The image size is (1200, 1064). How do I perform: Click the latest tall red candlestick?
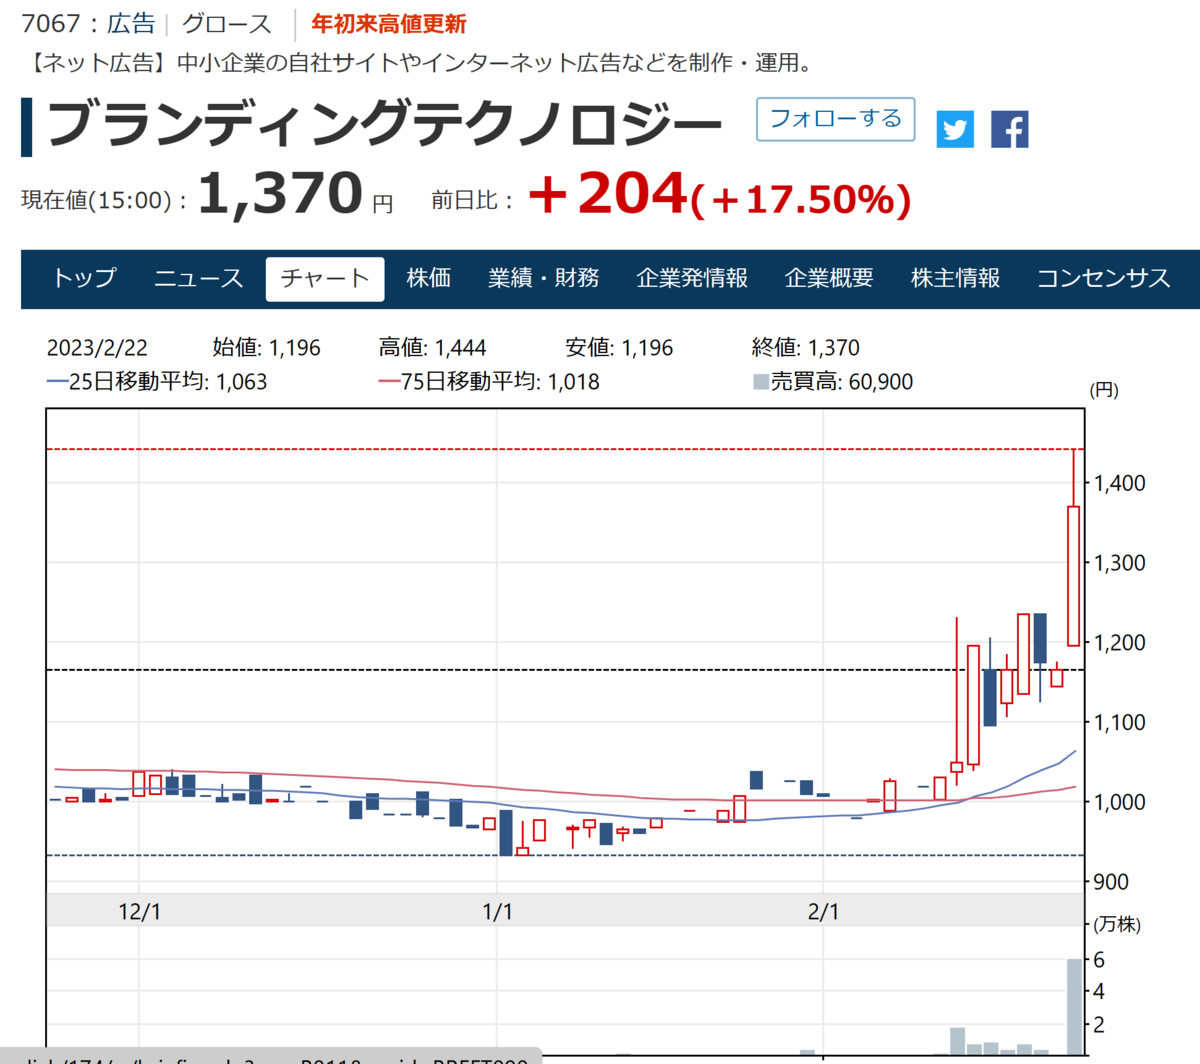coord(1073,576)
